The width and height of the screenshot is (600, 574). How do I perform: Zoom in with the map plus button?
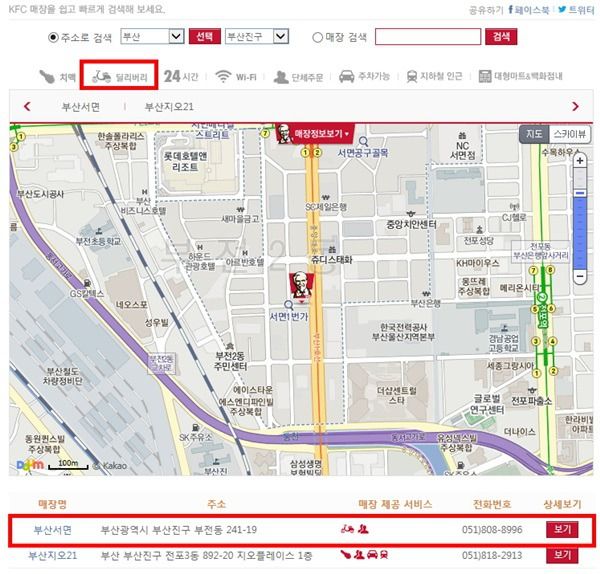[x=580, y=161]
